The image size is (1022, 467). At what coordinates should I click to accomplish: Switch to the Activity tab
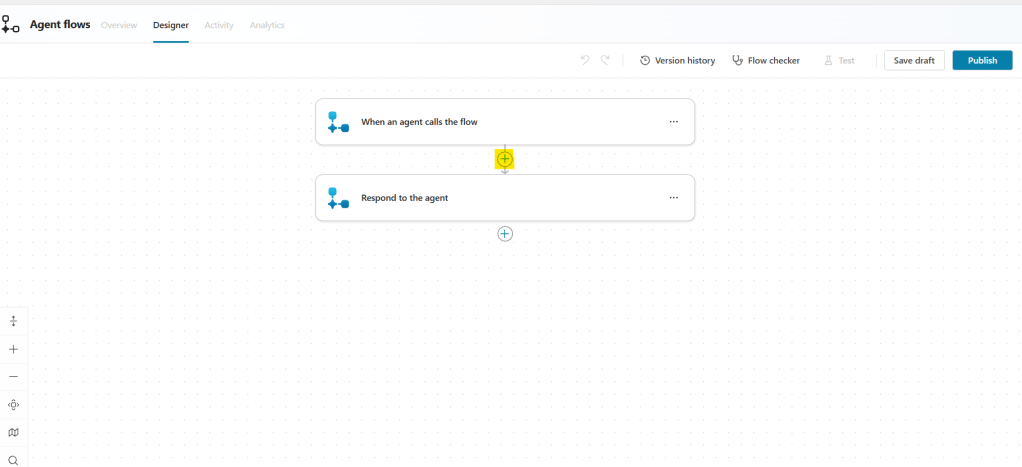pos(219,25)
